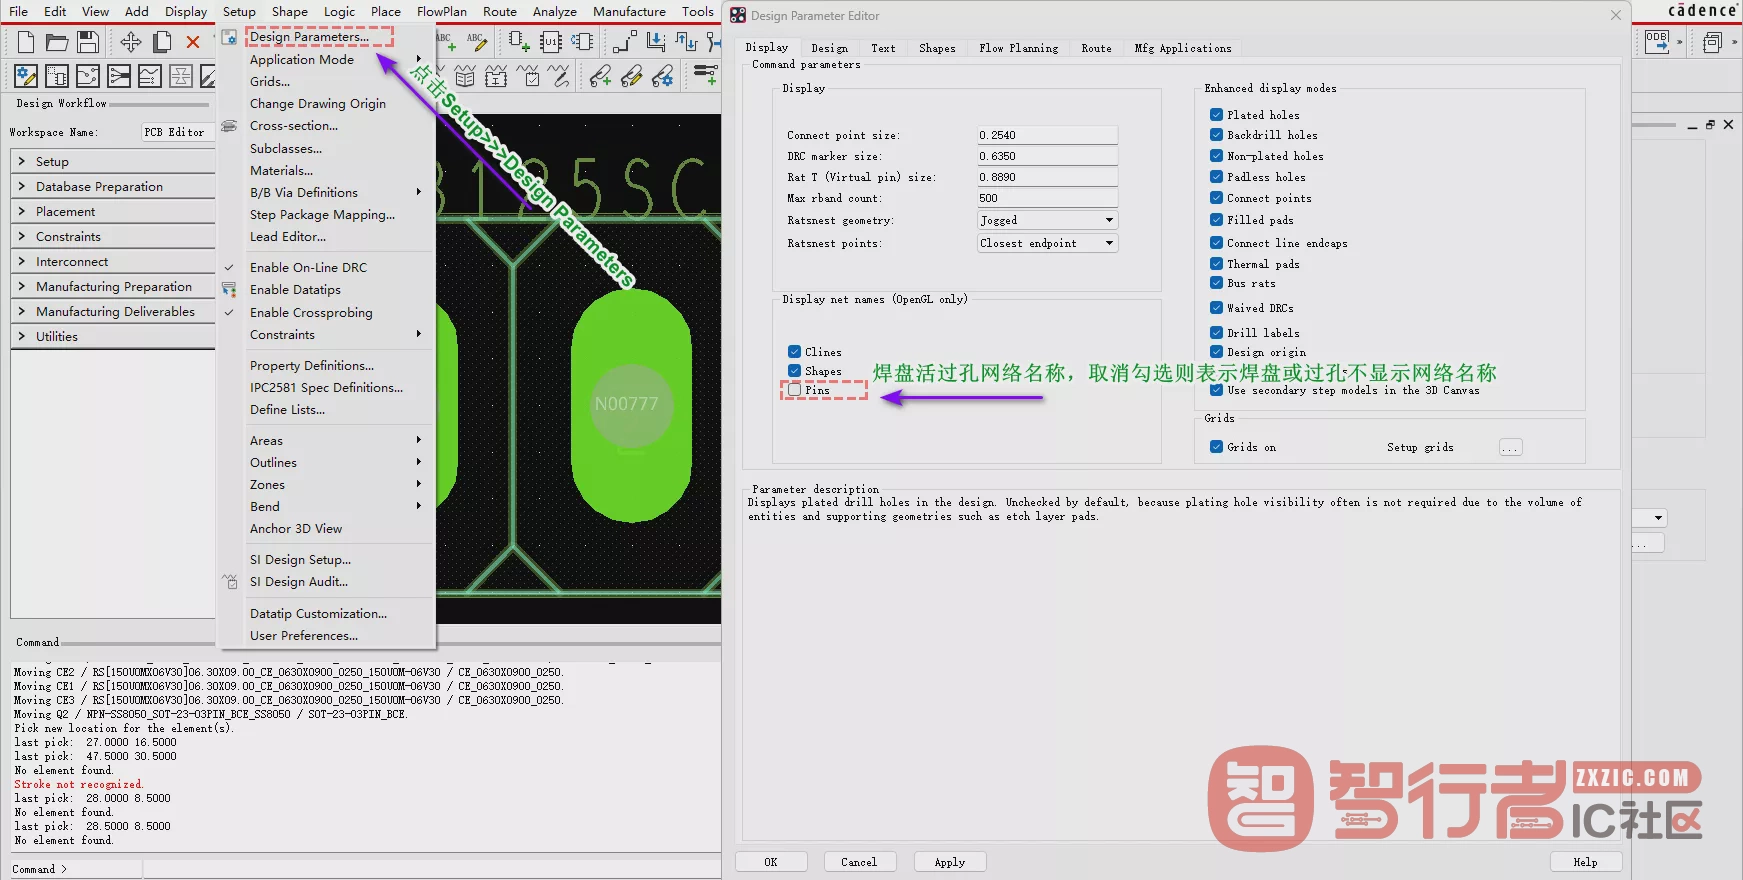Click the red X Delete icon
The width and height of the screenshot is (1743, 880).
tap(193, 42)
